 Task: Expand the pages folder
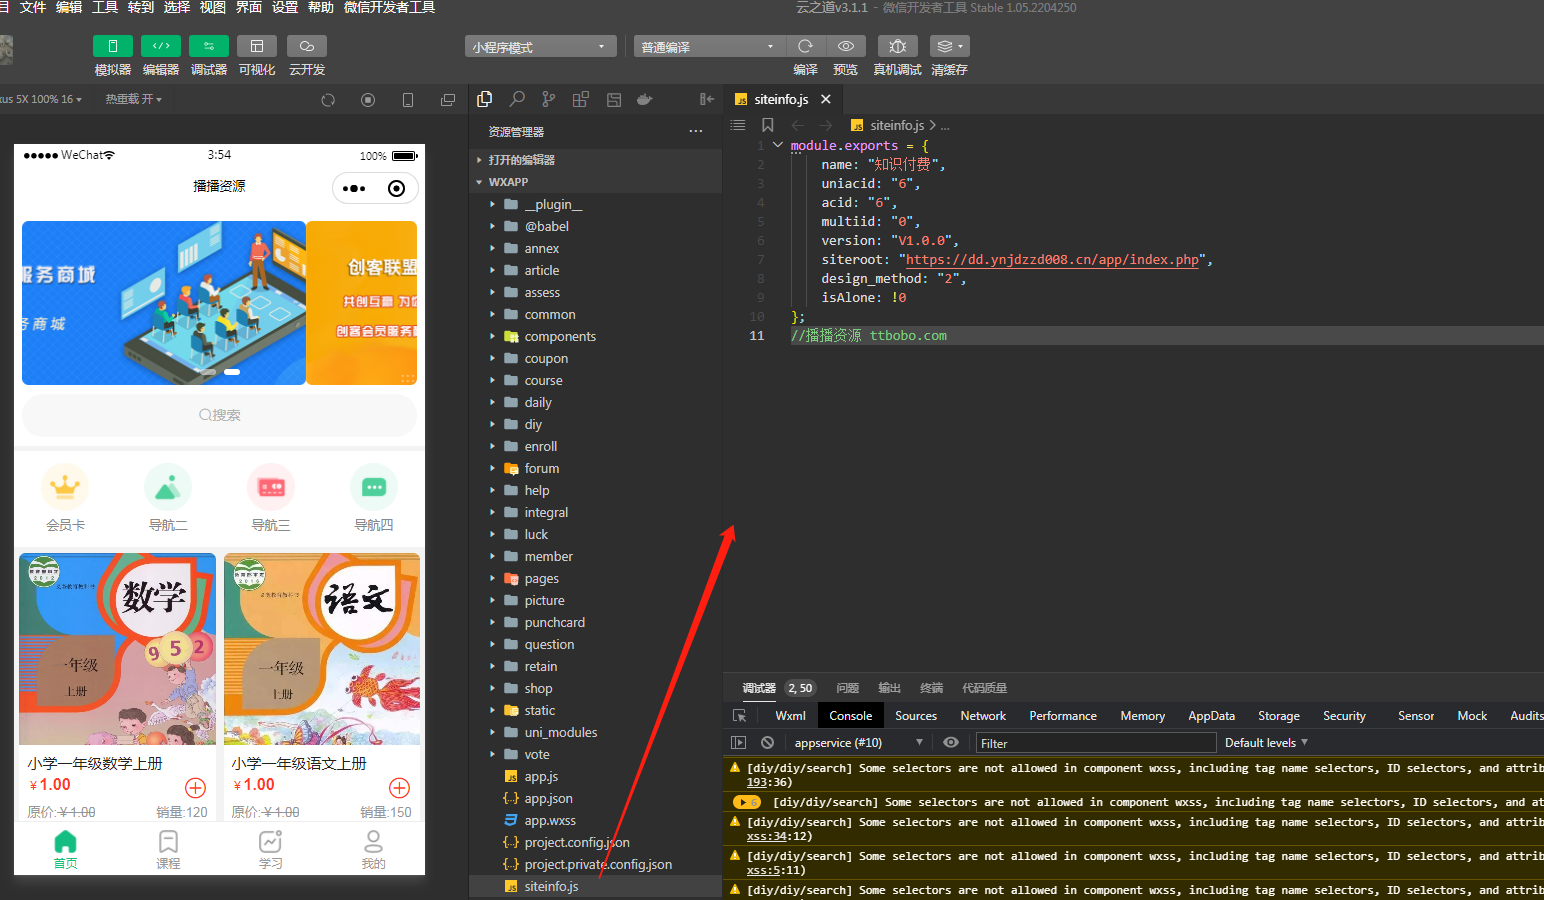595,578
